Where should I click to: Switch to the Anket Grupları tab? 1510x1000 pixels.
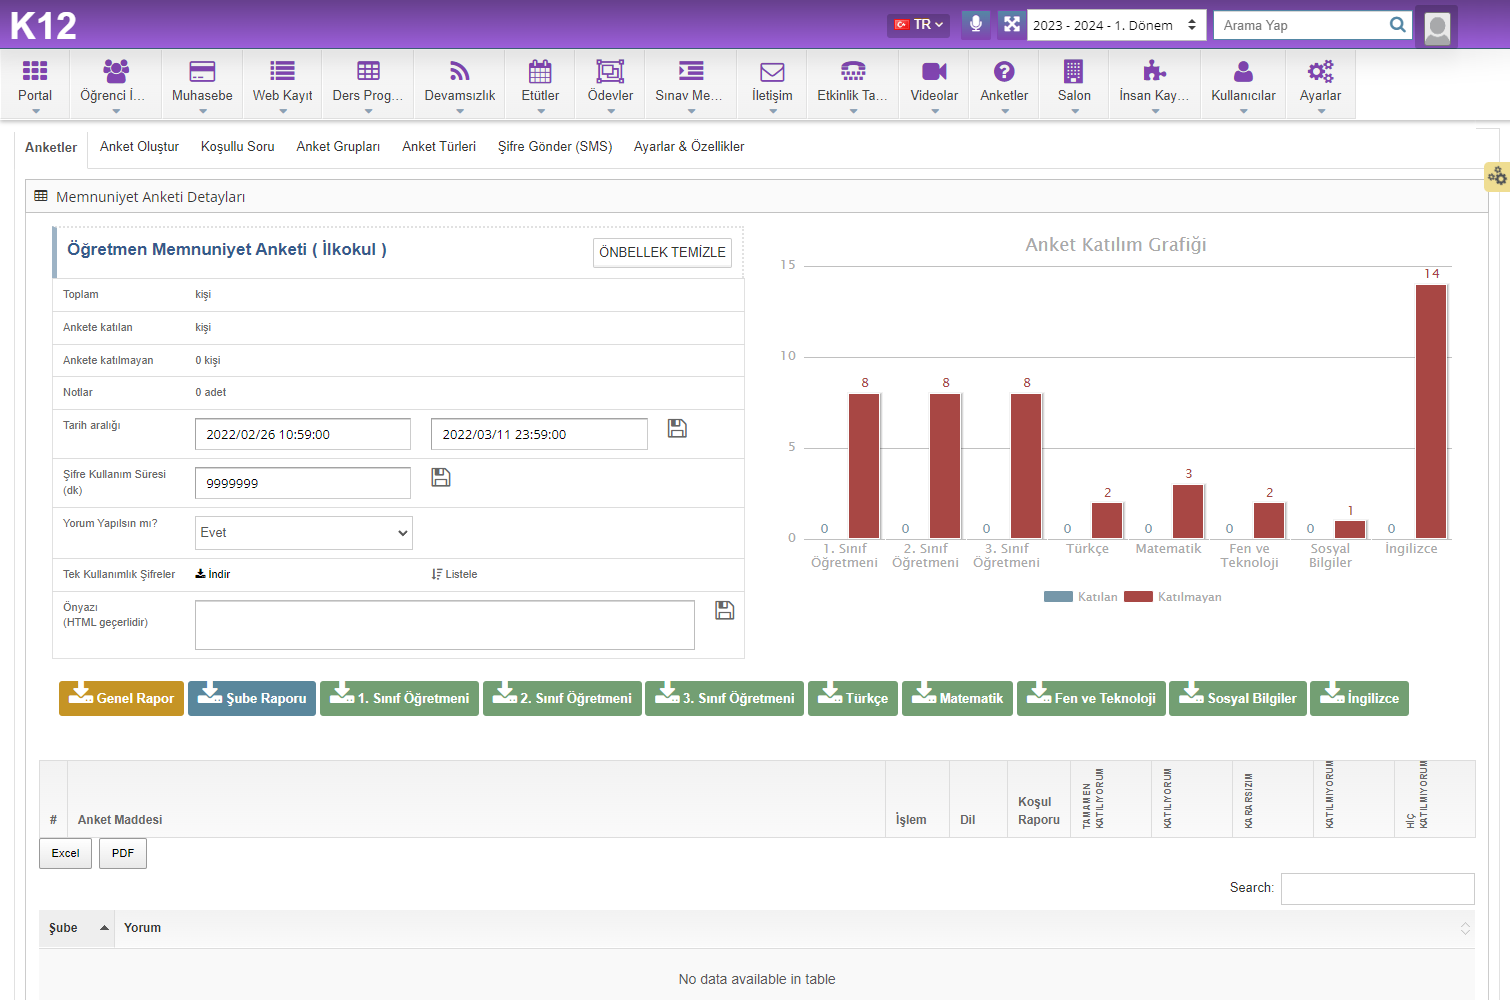click(338, 146)
